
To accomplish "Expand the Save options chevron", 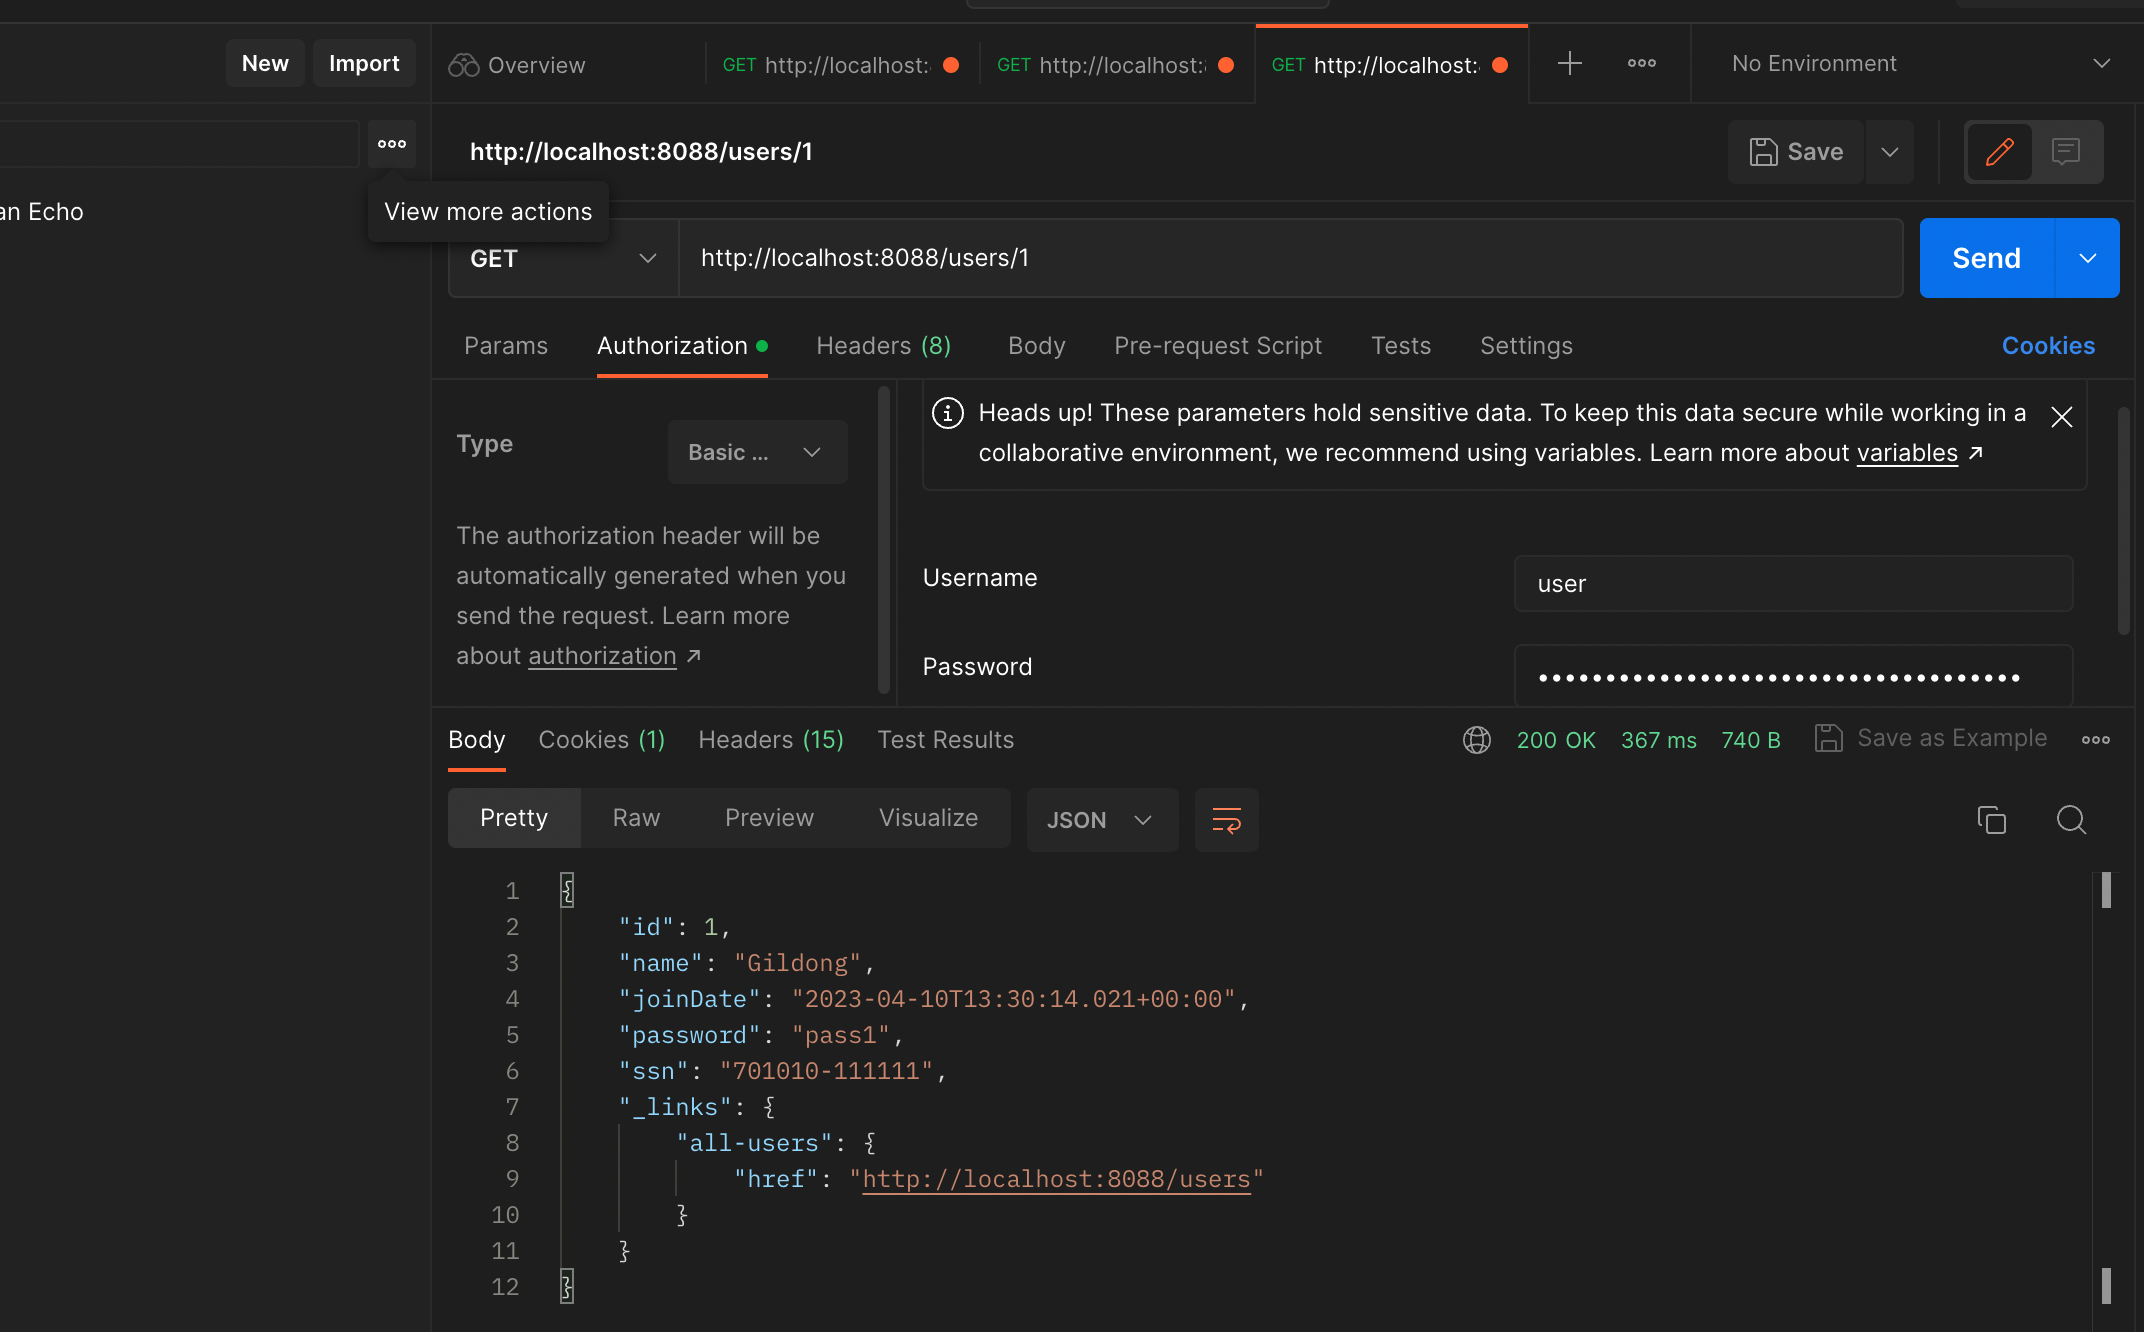I will point(1890,152).
